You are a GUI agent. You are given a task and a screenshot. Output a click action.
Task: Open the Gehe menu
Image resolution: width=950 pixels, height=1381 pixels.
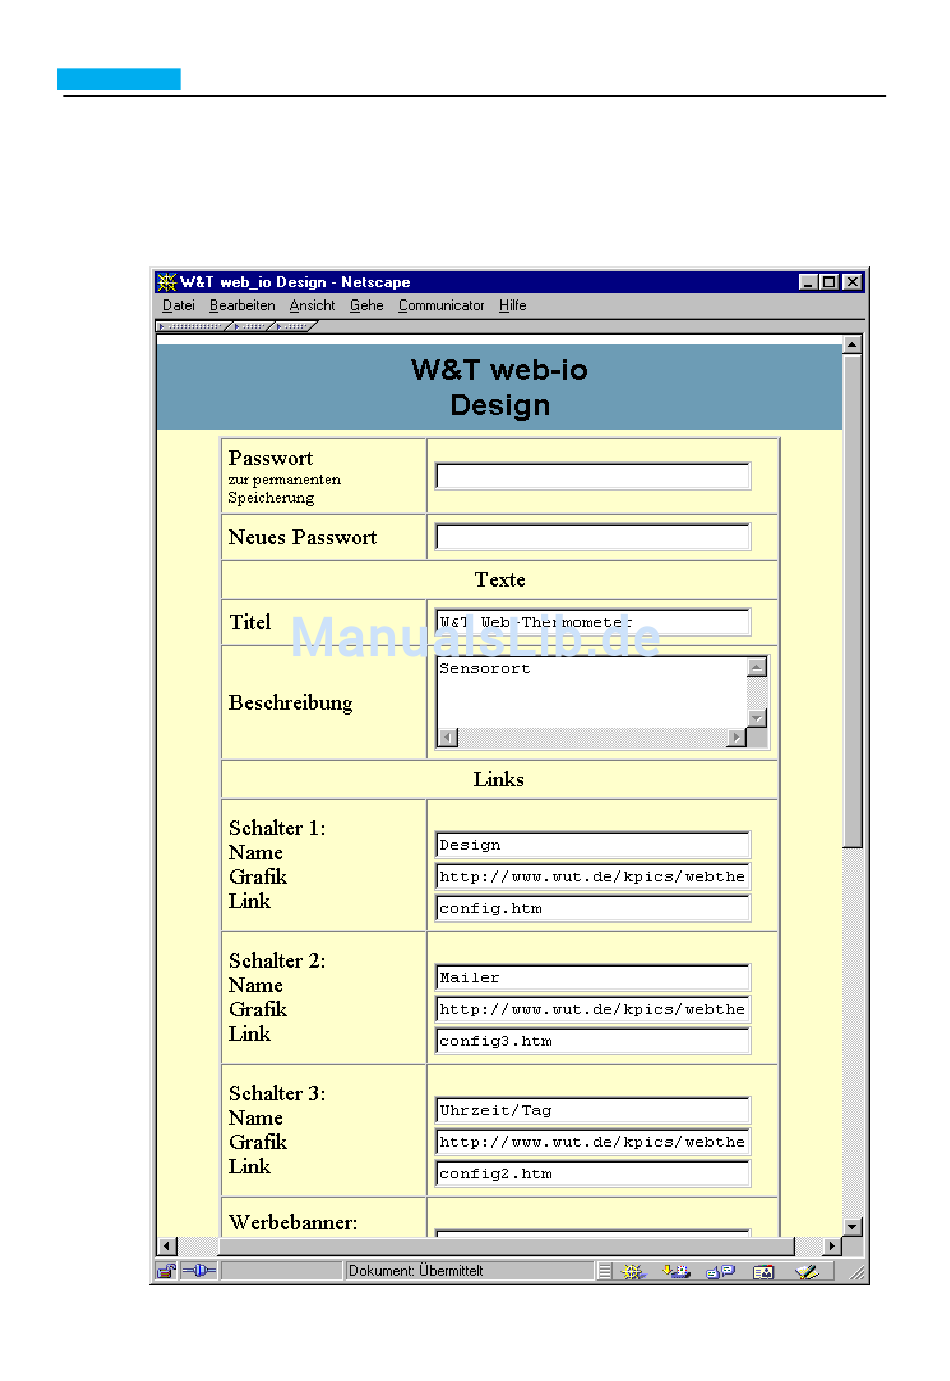tap(366, 305)
